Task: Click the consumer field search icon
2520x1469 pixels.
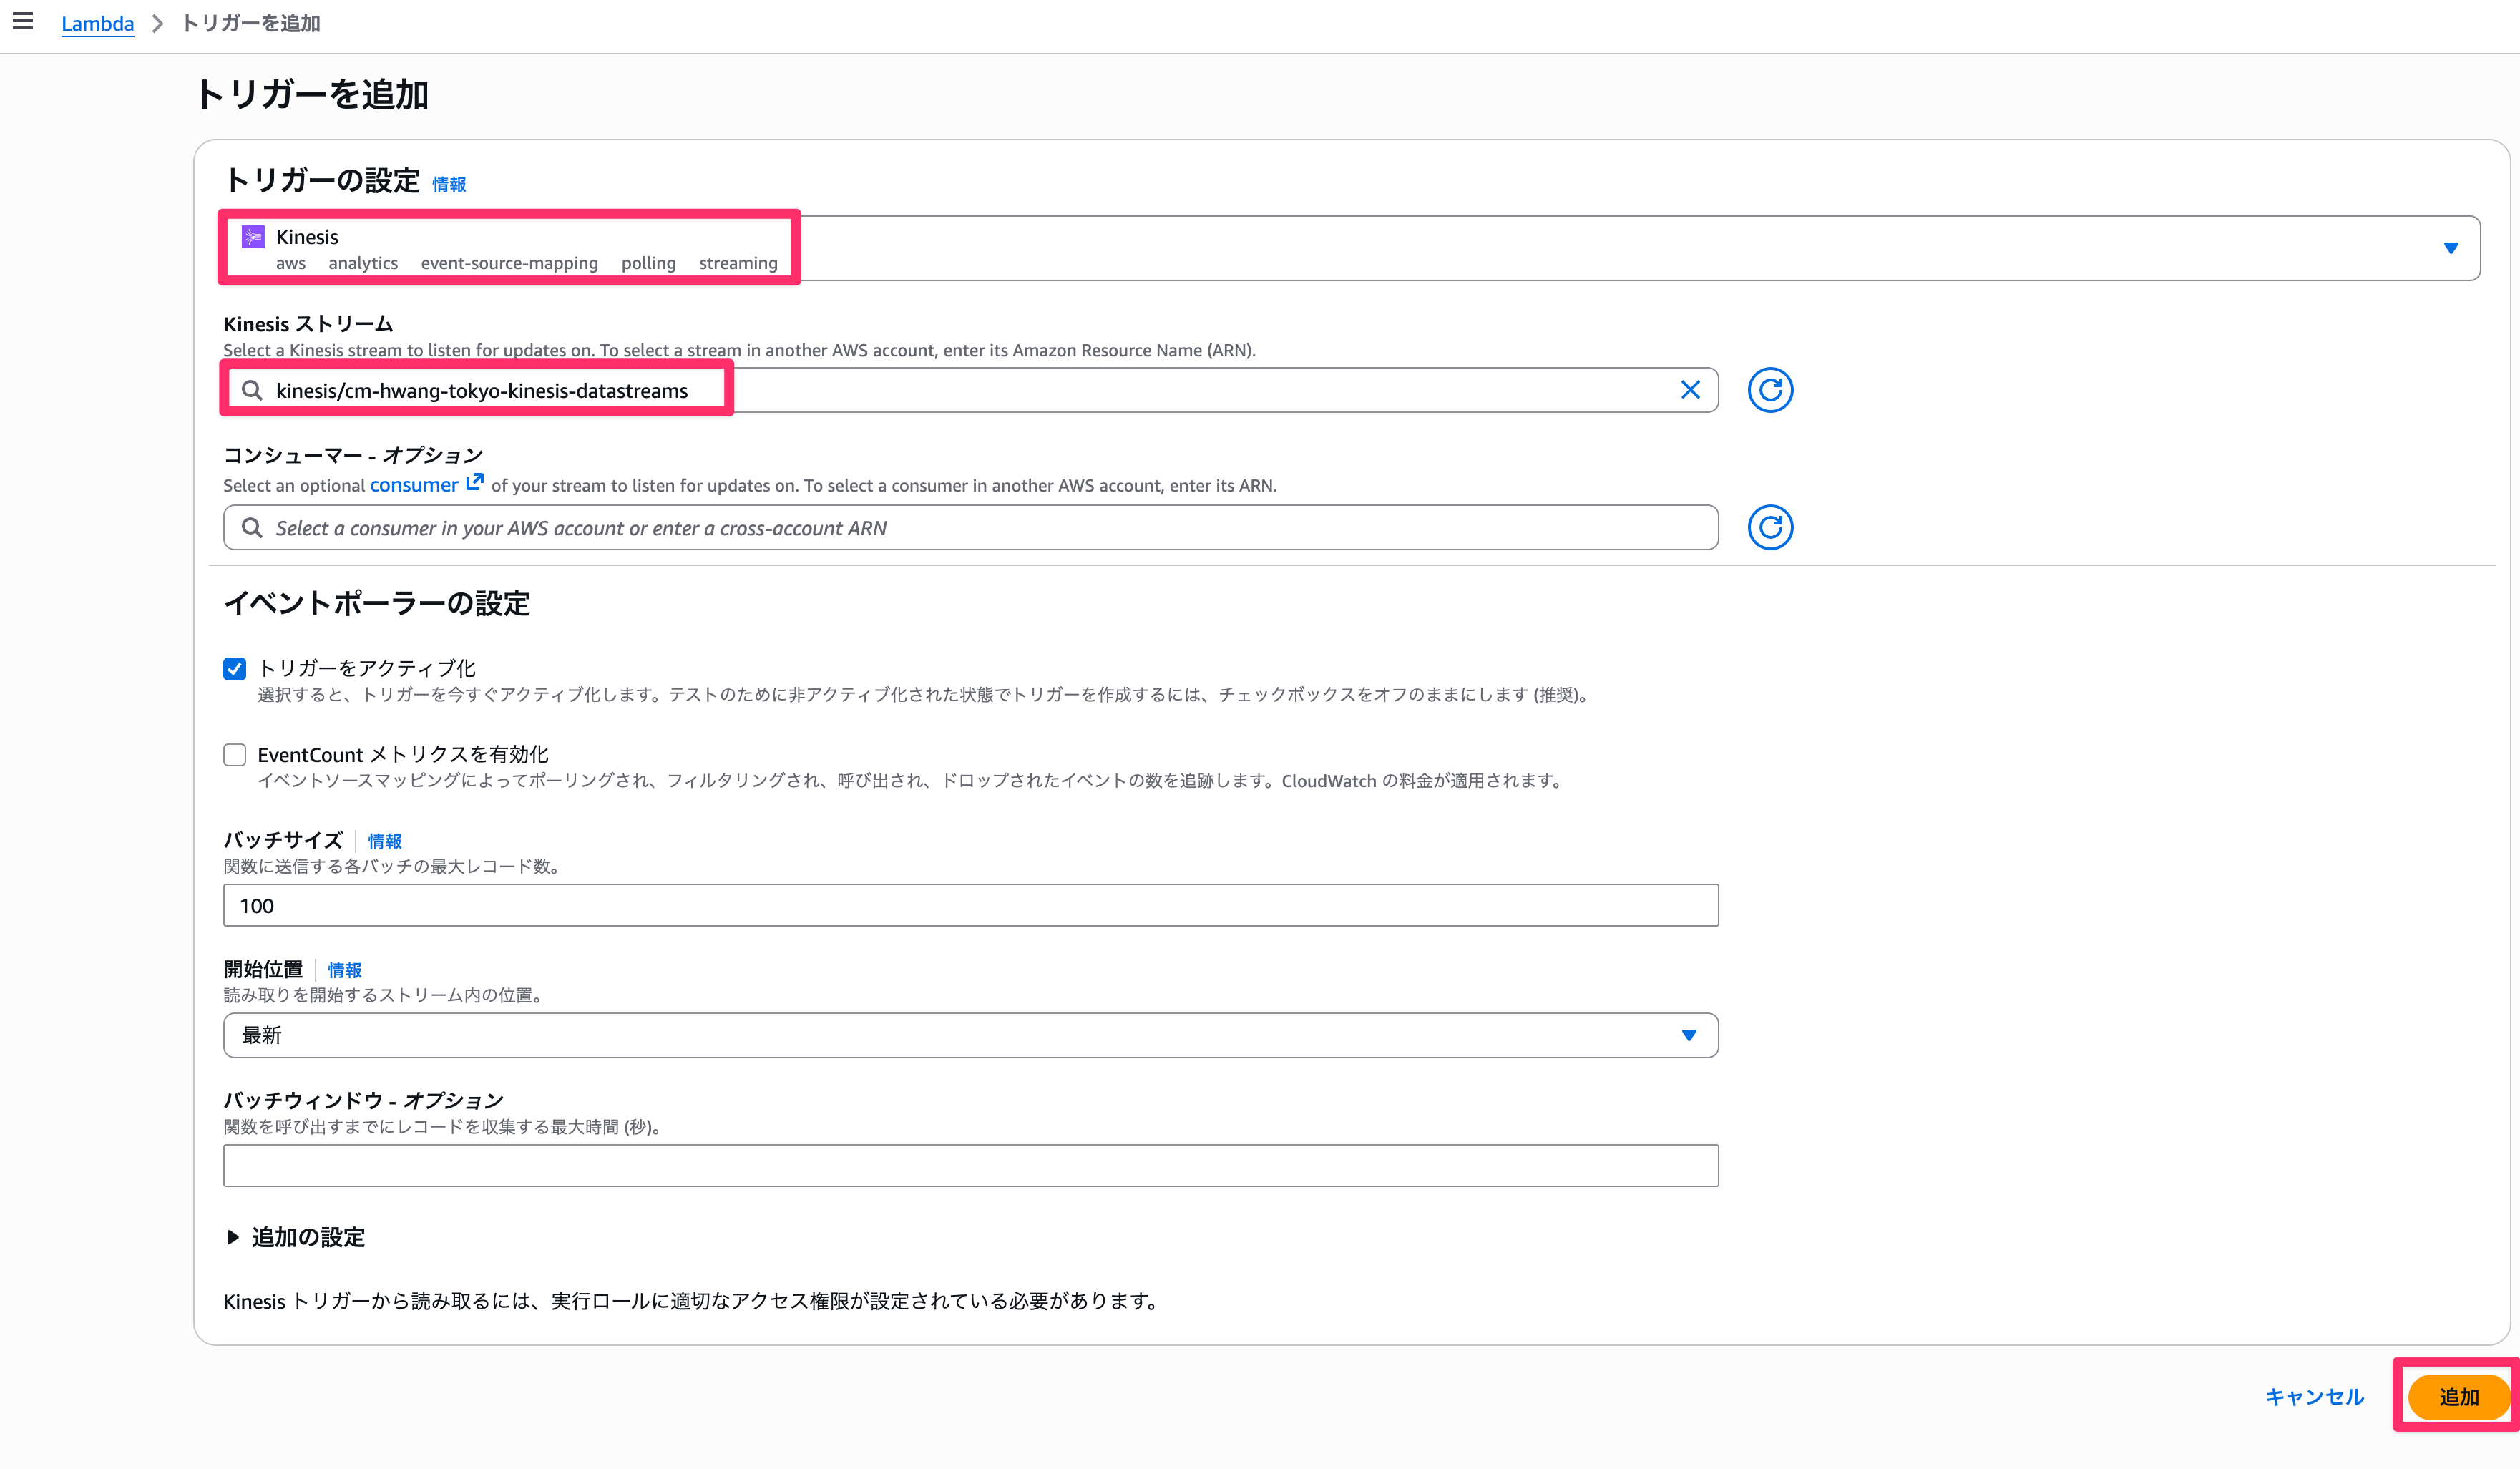Action: tap(252, 528)
